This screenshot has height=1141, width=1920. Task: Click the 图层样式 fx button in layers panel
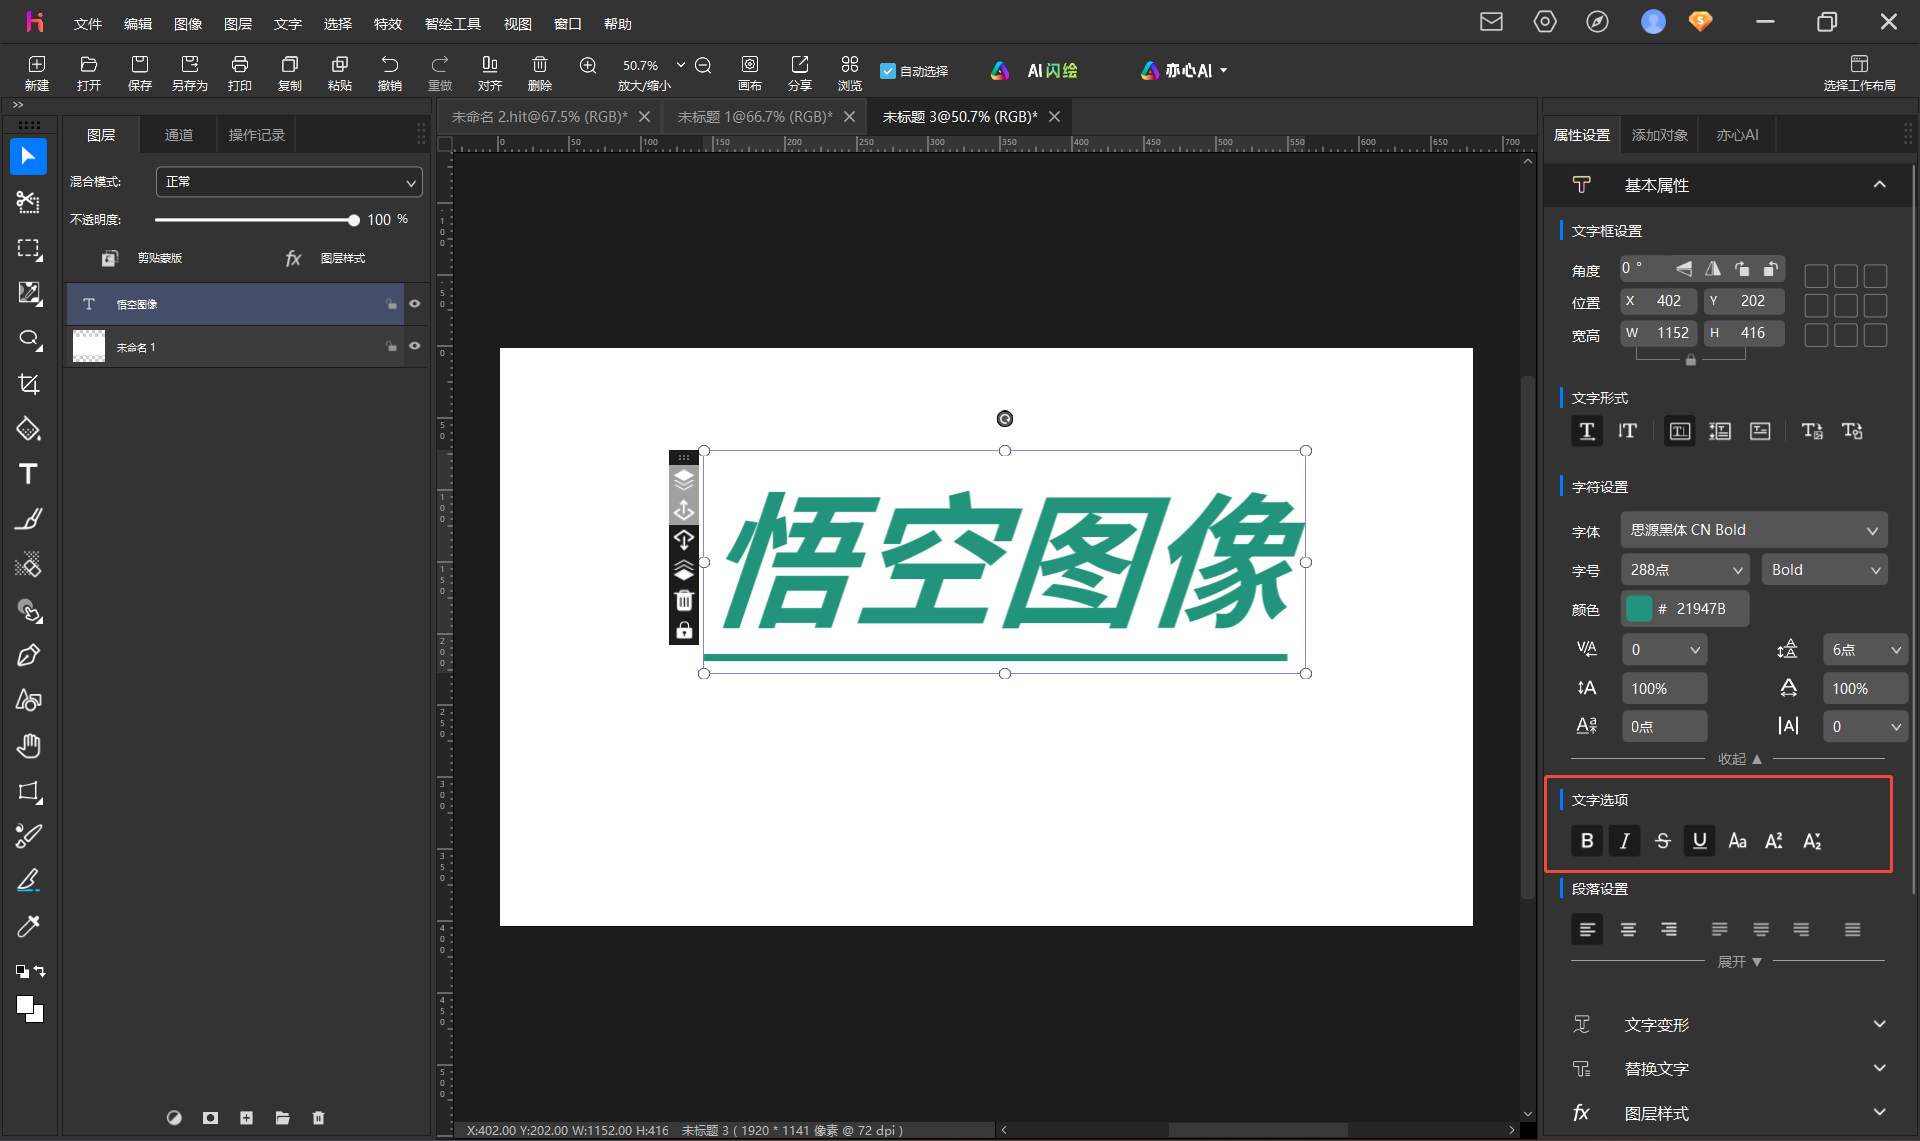point(325,258)
